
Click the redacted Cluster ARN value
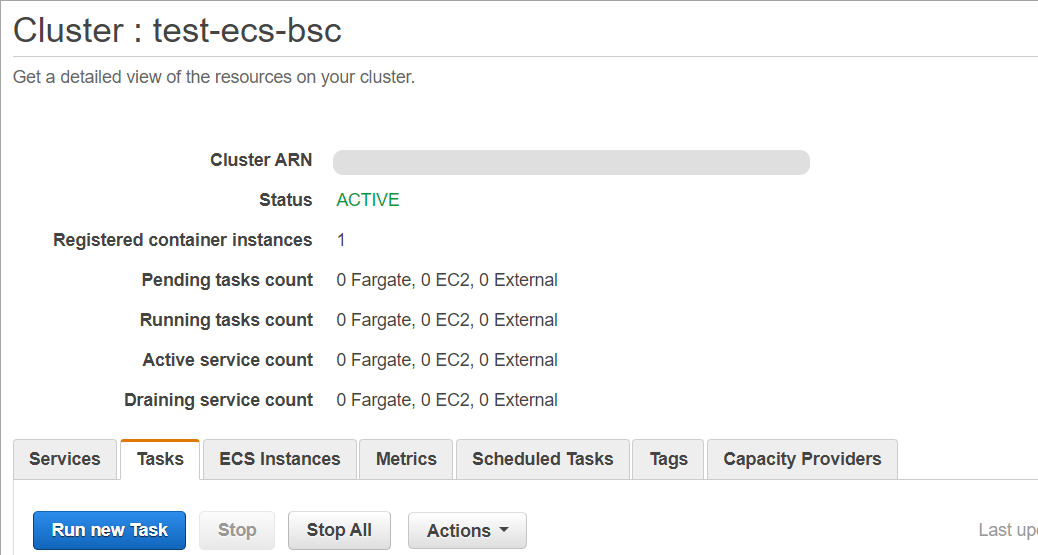(x=571, y=162)
